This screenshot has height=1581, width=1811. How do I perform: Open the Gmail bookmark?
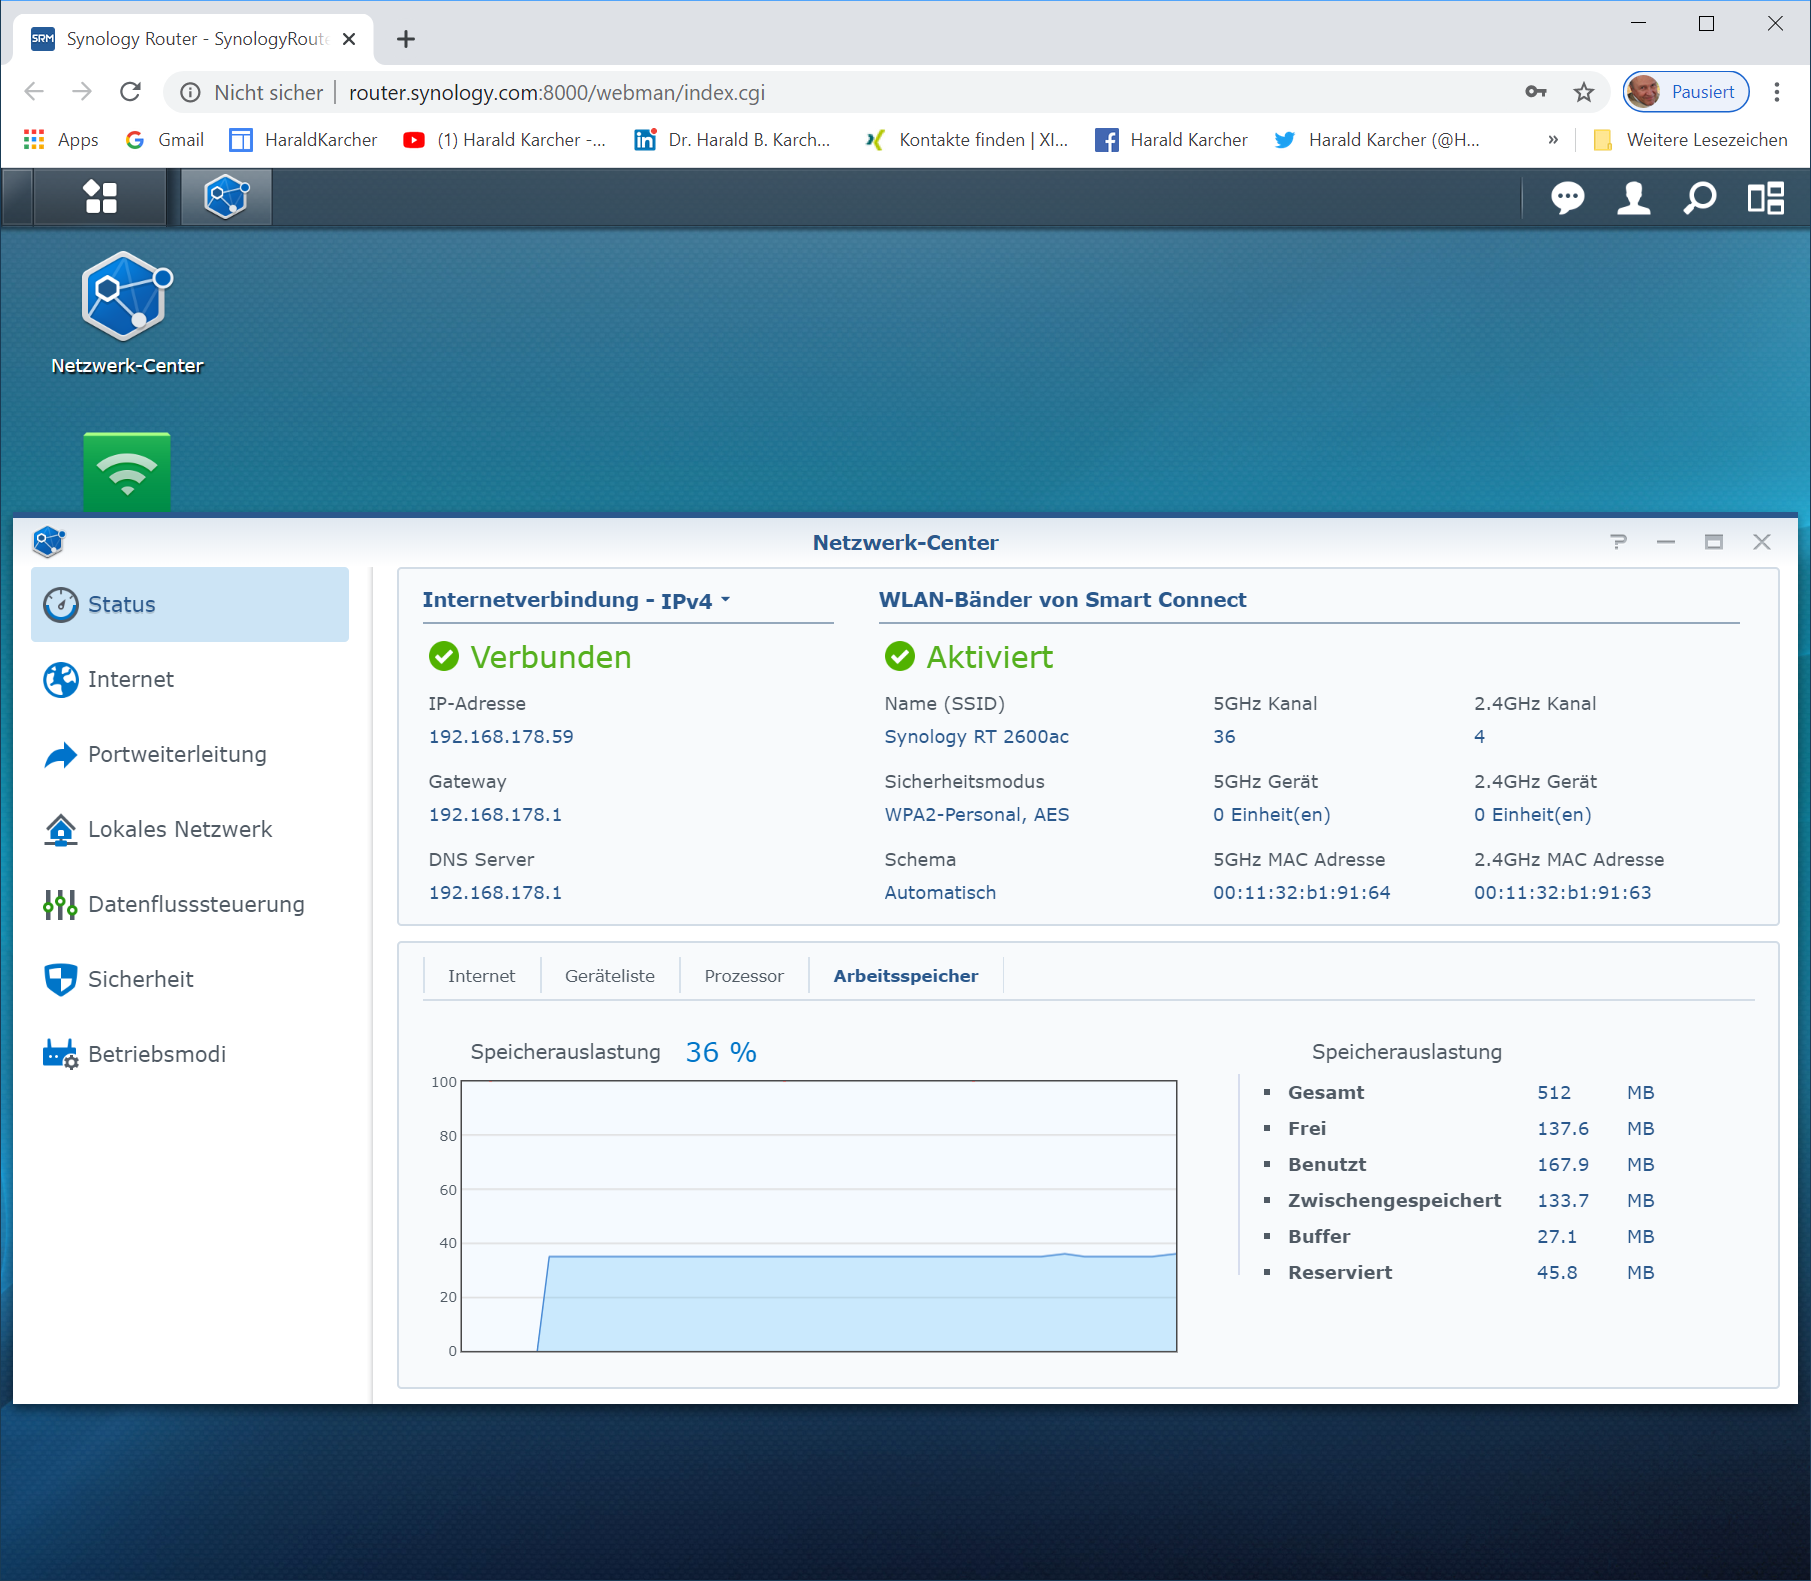click(165, 140)
